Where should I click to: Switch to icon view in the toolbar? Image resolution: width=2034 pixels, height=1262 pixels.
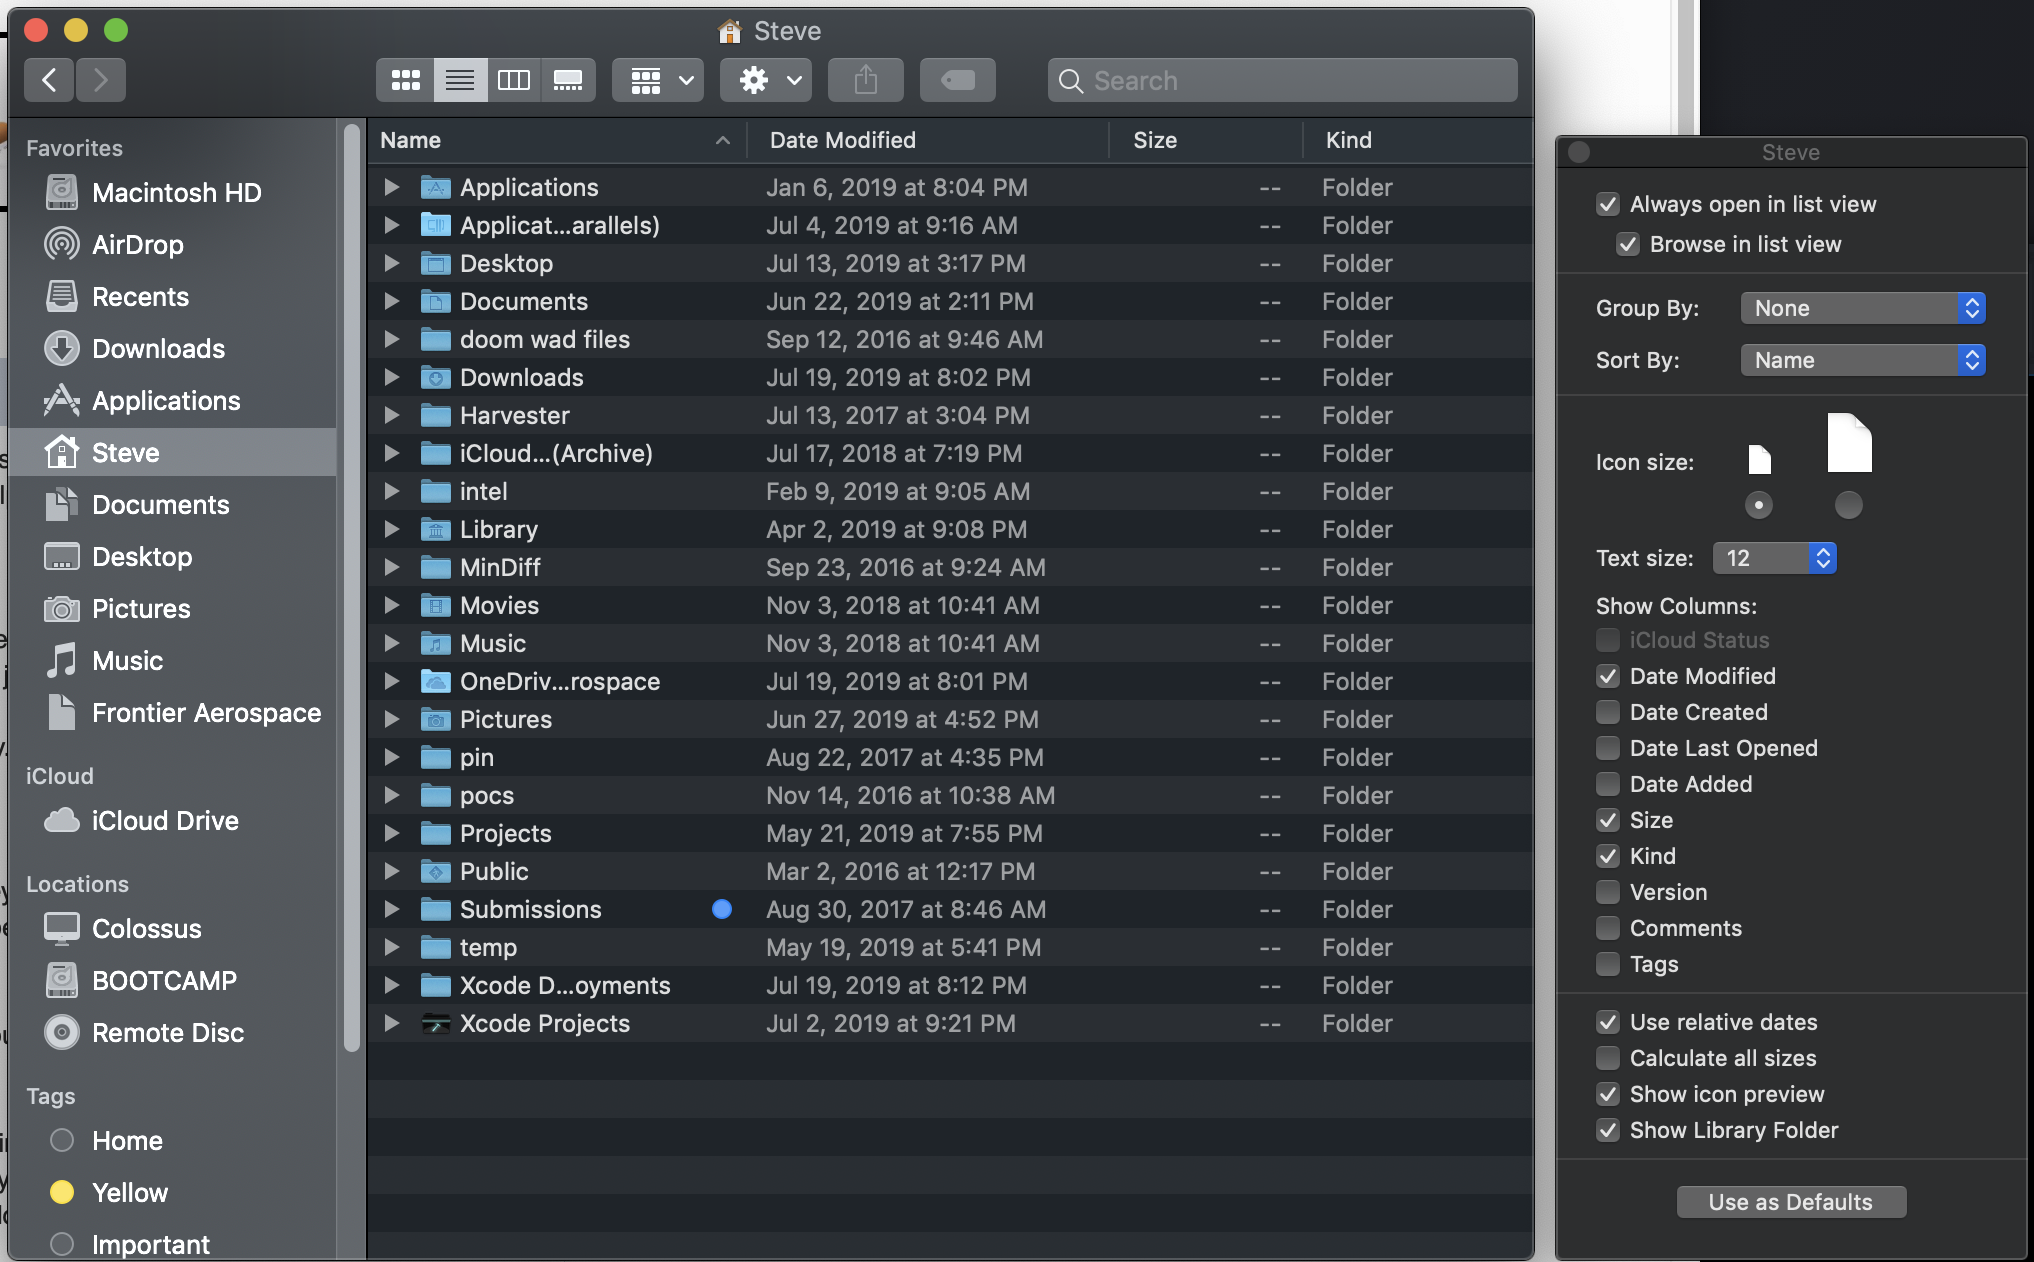[x=405, y=80]
